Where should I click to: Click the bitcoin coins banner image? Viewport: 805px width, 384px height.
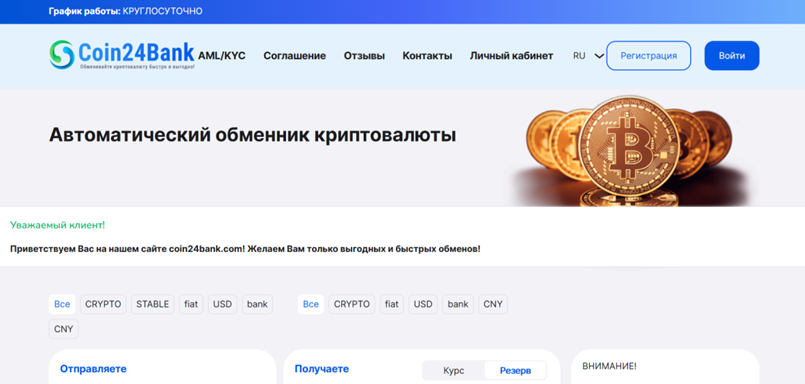(630, 151)
